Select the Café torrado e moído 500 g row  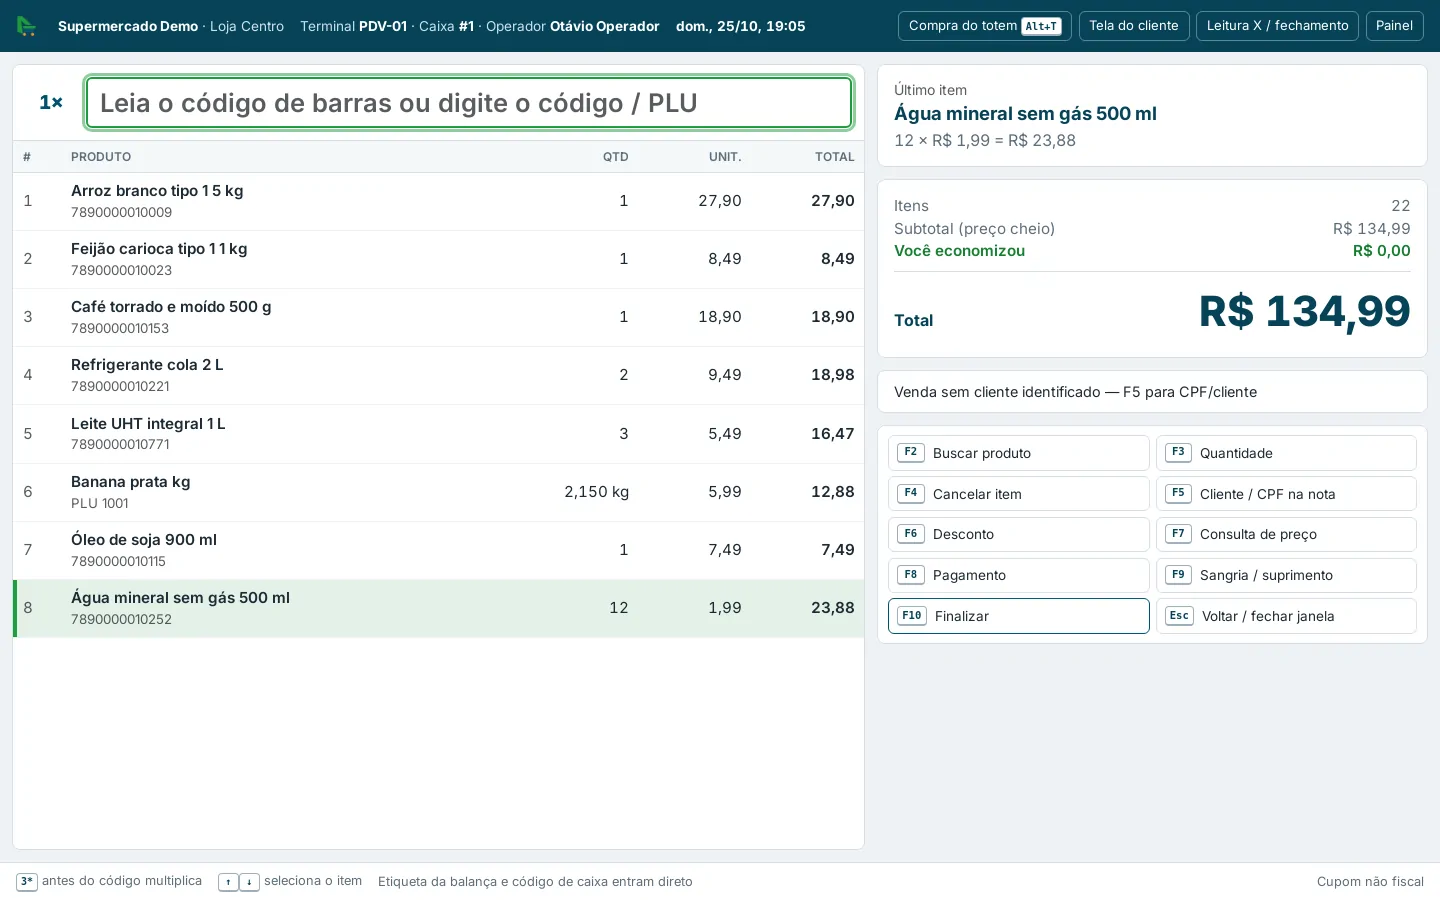coord(438,317)
